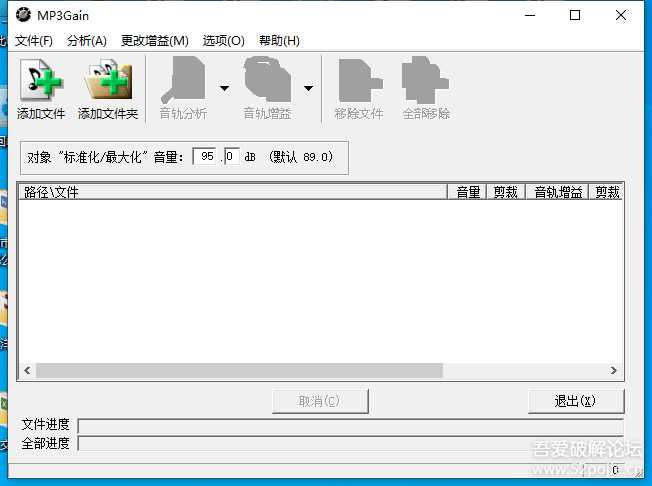652x486 pixels.
Task: Expand the 音轨分析 dropdown arrow
Action: (224, 88)
